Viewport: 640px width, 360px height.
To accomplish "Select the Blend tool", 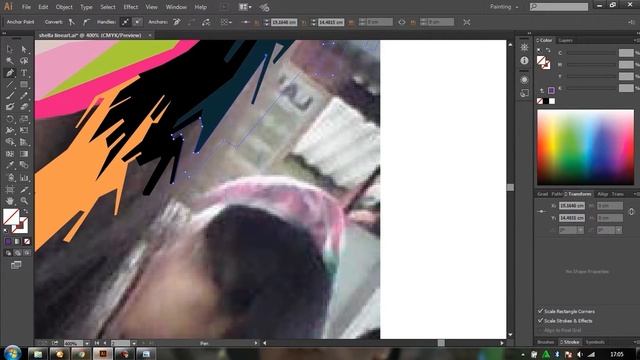I will (x=24, y=165).
